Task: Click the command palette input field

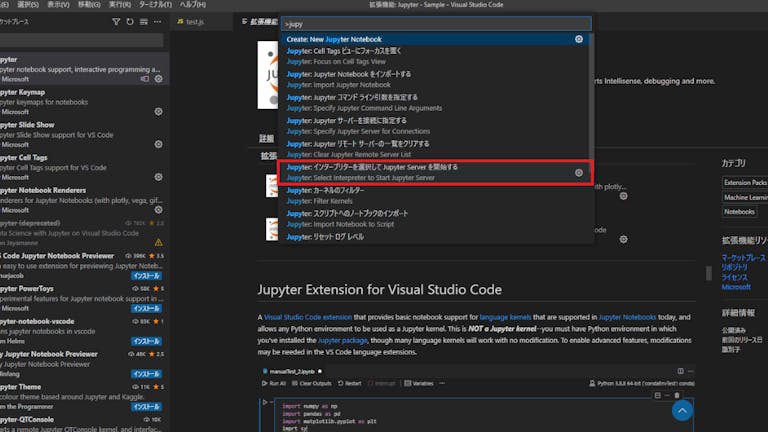Action: [436, 24]
